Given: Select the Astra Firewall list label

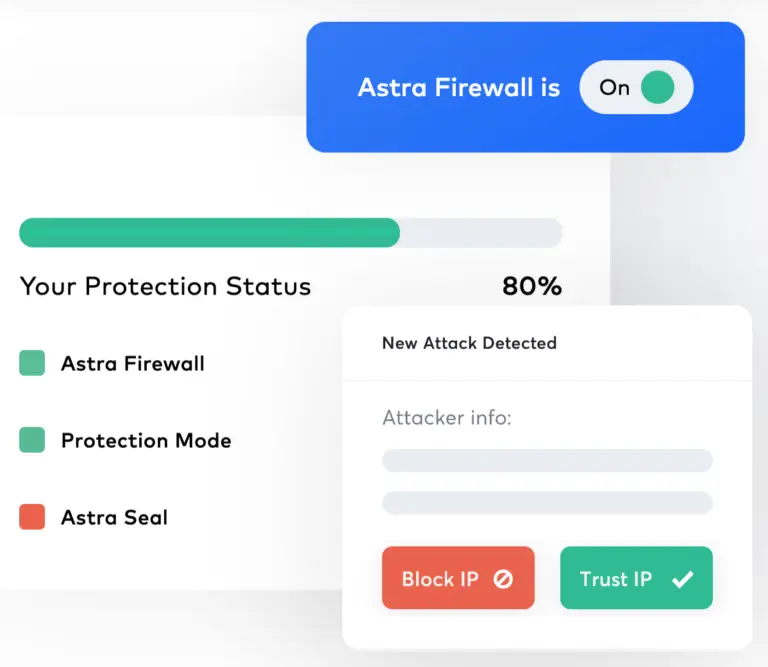Looking at the screenshot, I should [133, 364].
